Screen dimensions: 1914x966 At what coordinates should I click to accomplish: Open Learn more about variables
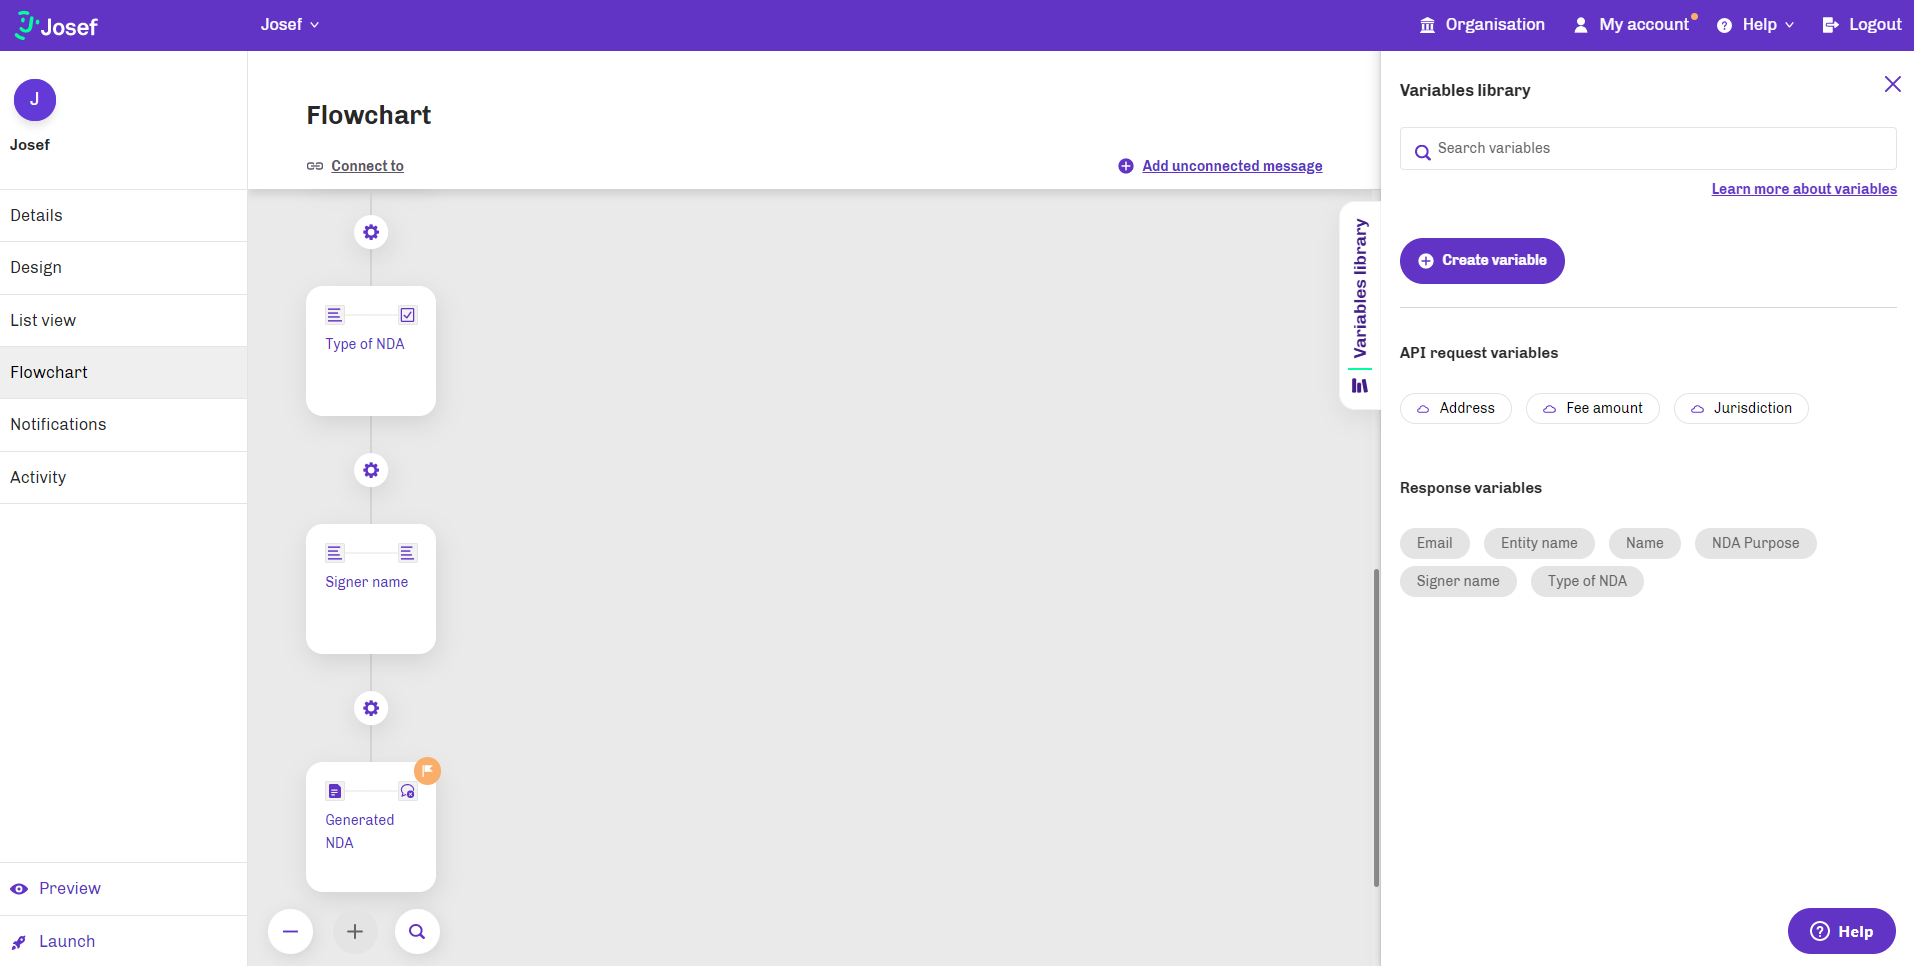[x=1804, y=189]
